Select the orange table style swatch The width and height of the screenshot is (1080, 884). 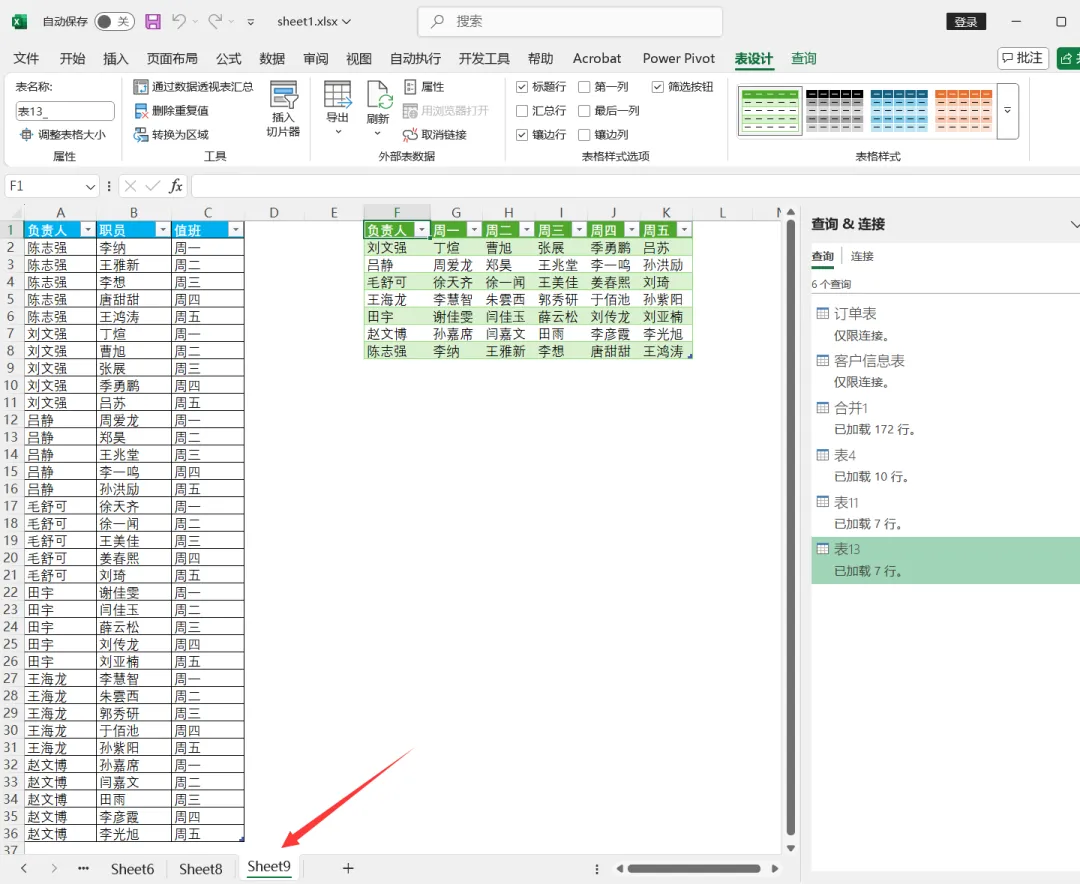click(963, 111)
